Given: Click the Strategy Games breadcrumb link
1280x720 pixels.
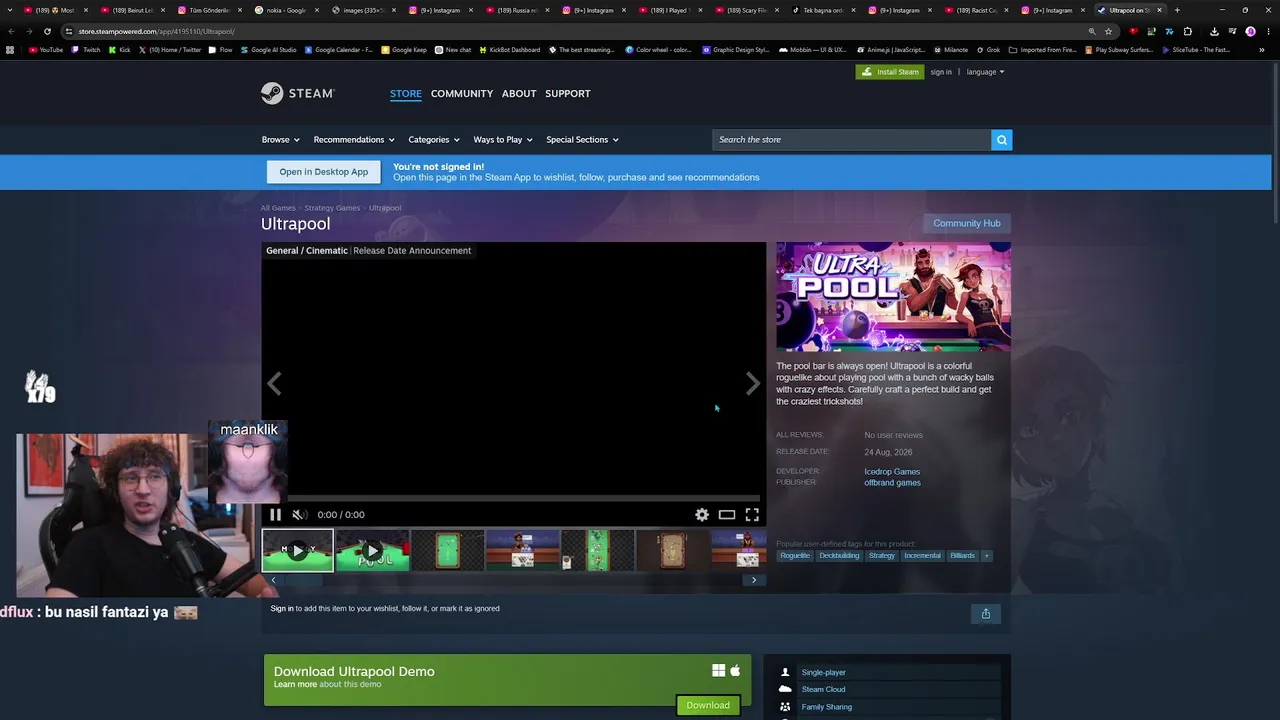Looking at the screenshot, I should click(332, 208).
